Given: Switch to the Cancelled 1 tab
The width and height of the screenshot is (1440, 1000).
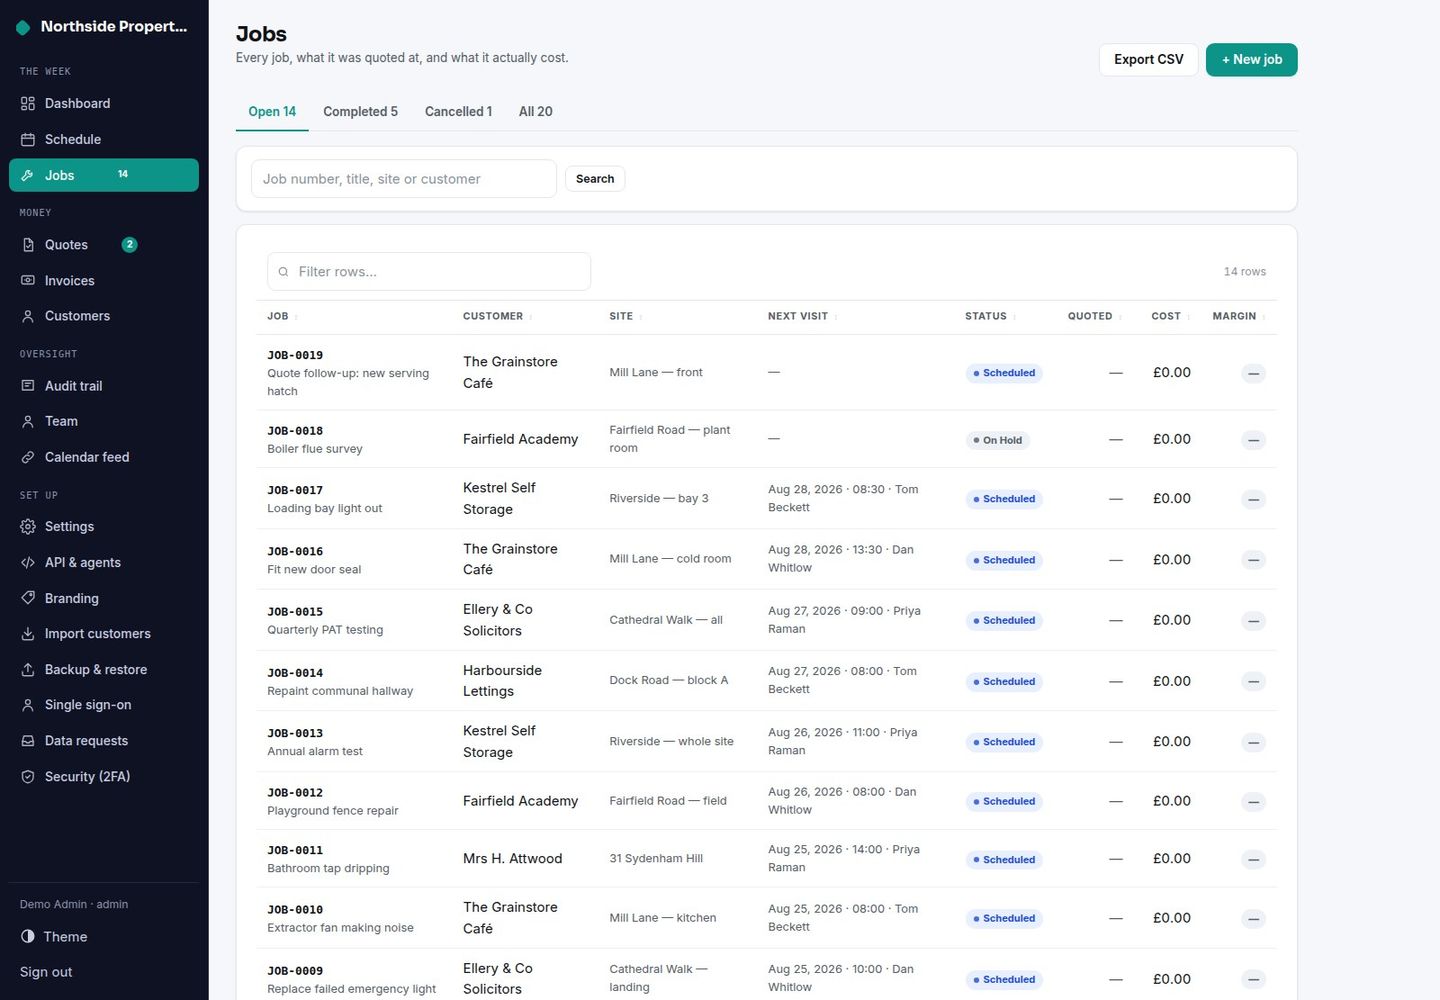Looking at the screenshot, I should point(458,112).
